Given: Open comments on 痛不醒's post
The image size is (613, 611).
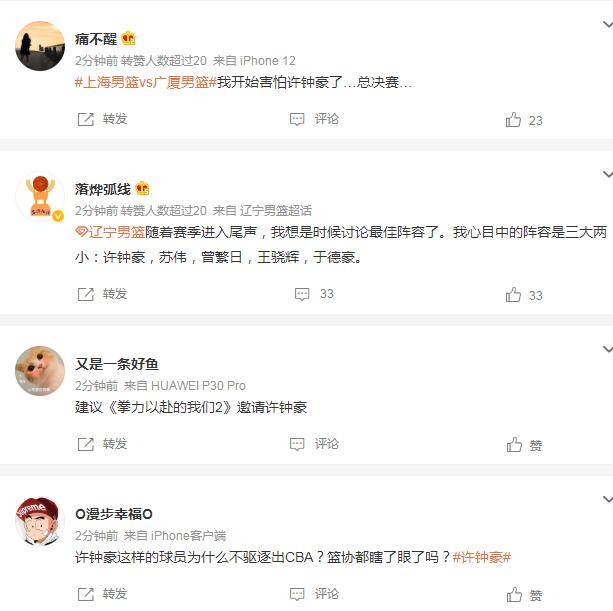Looking at the screenshot, I should [x=314, y=119].
